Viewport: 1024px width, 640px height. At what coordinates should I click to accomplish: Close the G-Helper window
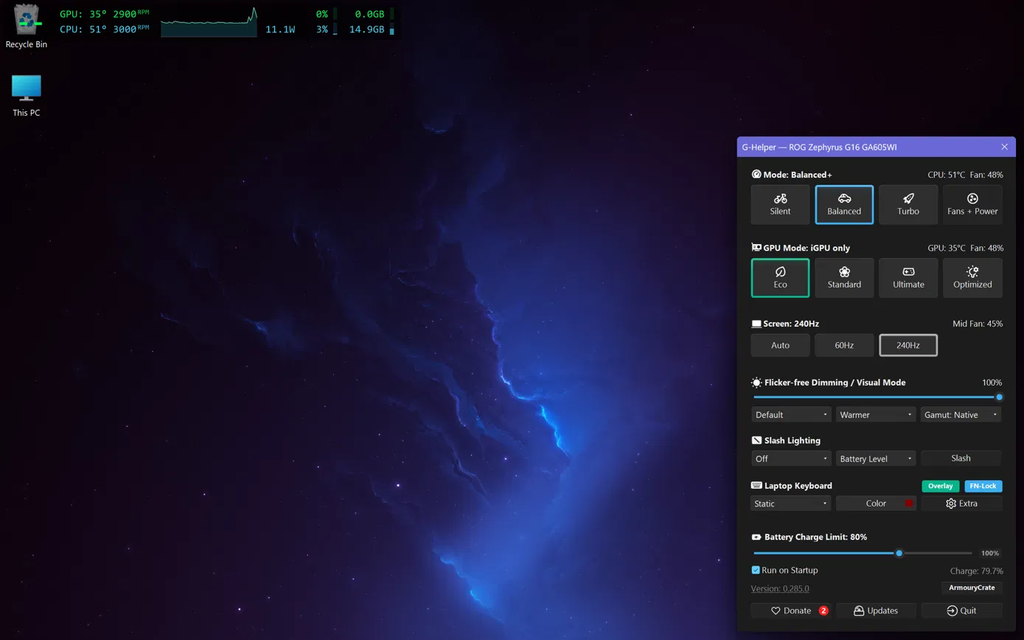[1004, 147]
